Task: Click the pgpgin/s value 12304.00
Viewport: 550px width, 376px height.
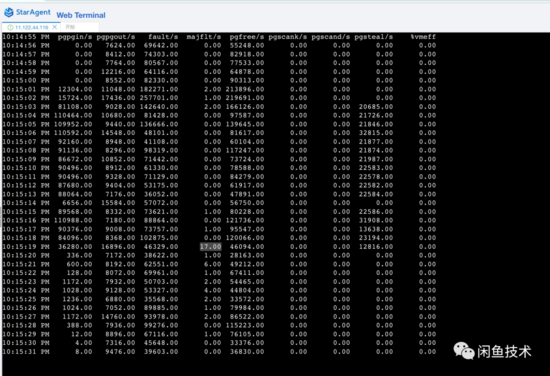Action: click(75, 89)
